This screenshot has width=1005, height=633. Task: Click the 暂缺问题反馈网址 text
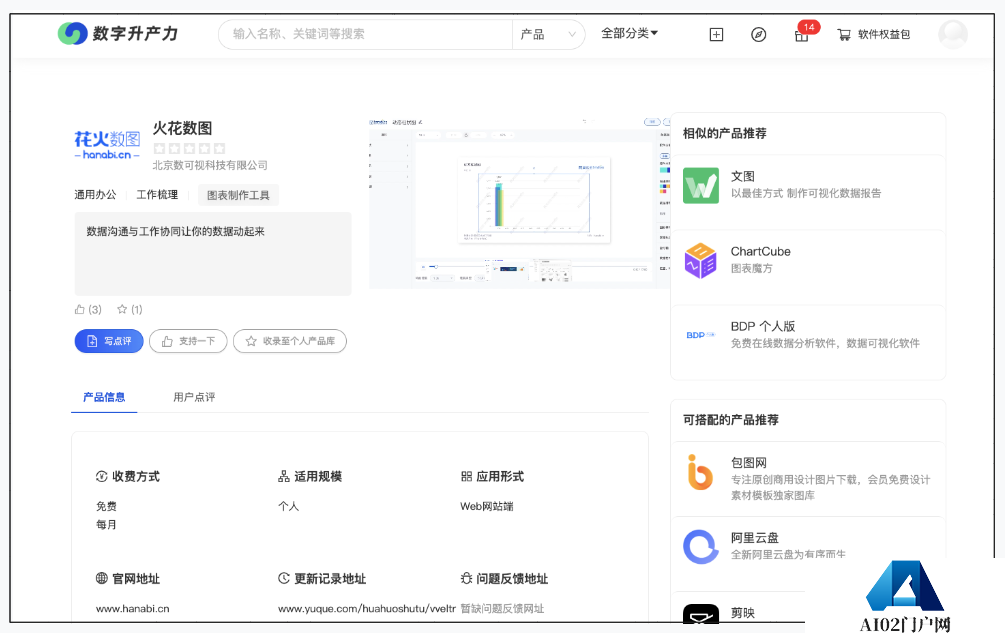[502, 609]
